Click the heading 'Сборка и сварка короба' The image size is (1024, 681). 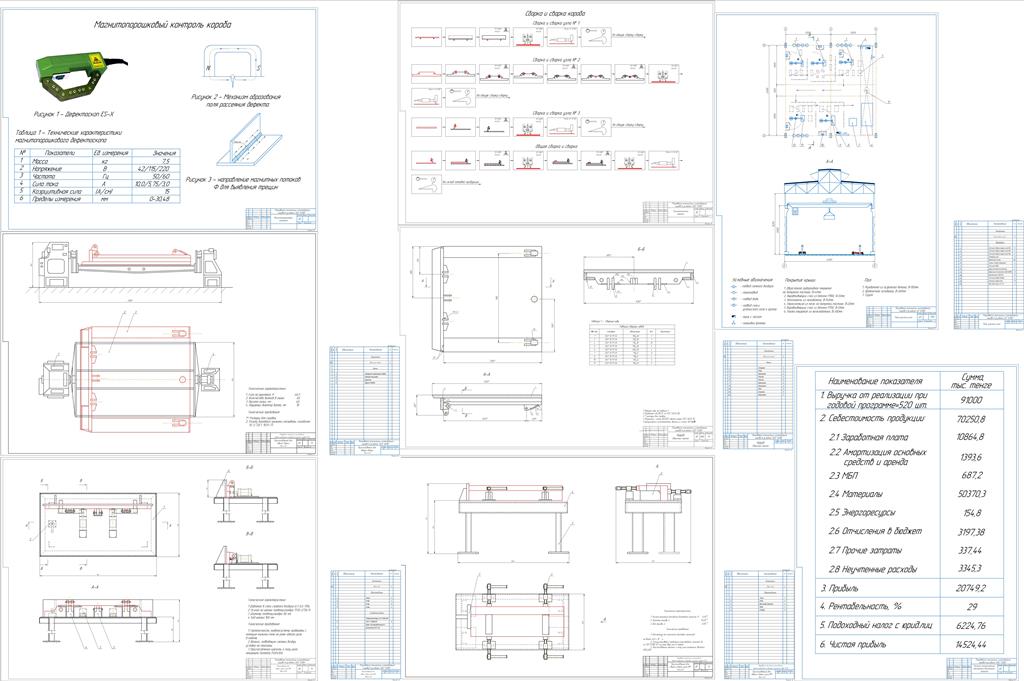tap(555, 13)
